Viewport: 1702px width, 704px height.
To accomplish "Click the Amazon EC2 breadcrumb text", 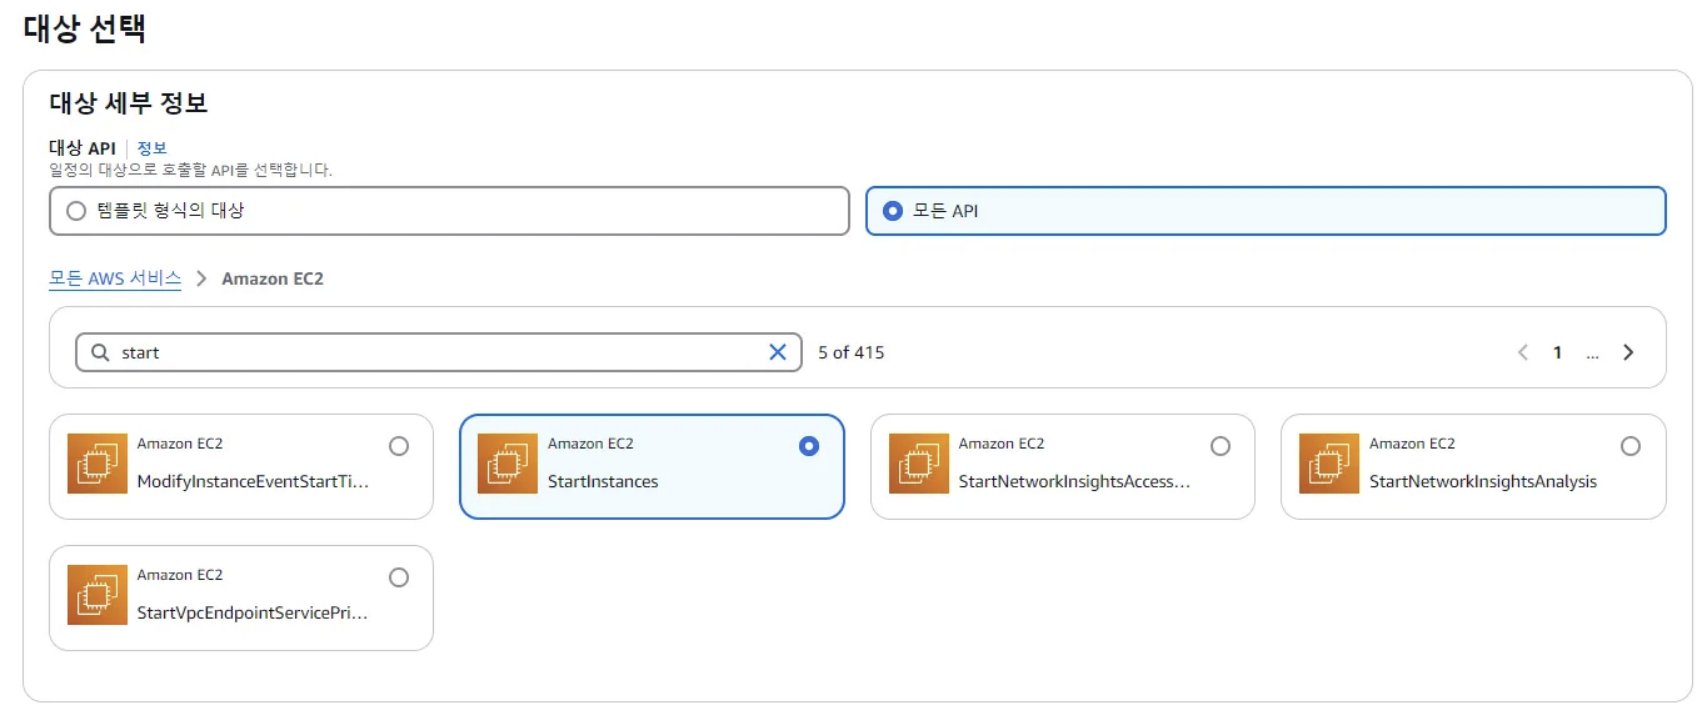I will coord(273,279).
